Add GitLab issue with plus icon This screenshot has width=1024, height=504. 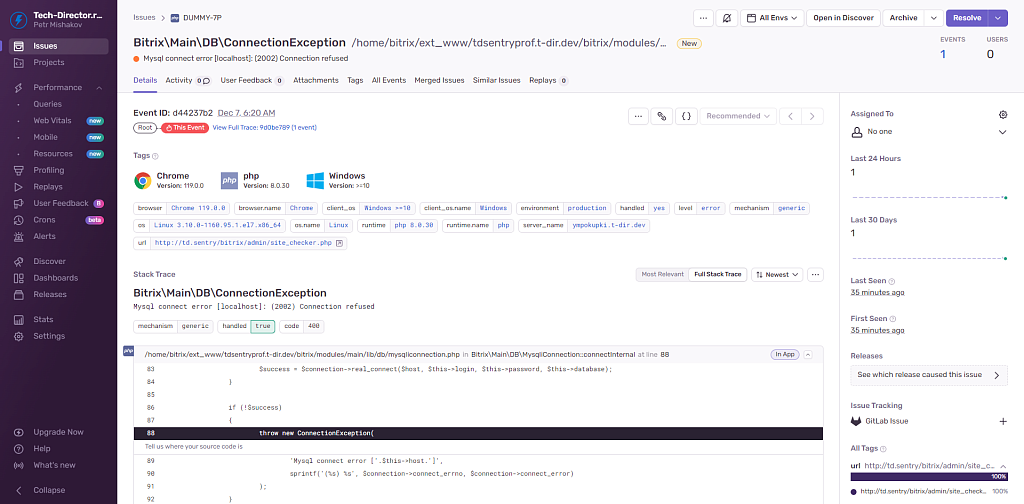(1003, 422)
